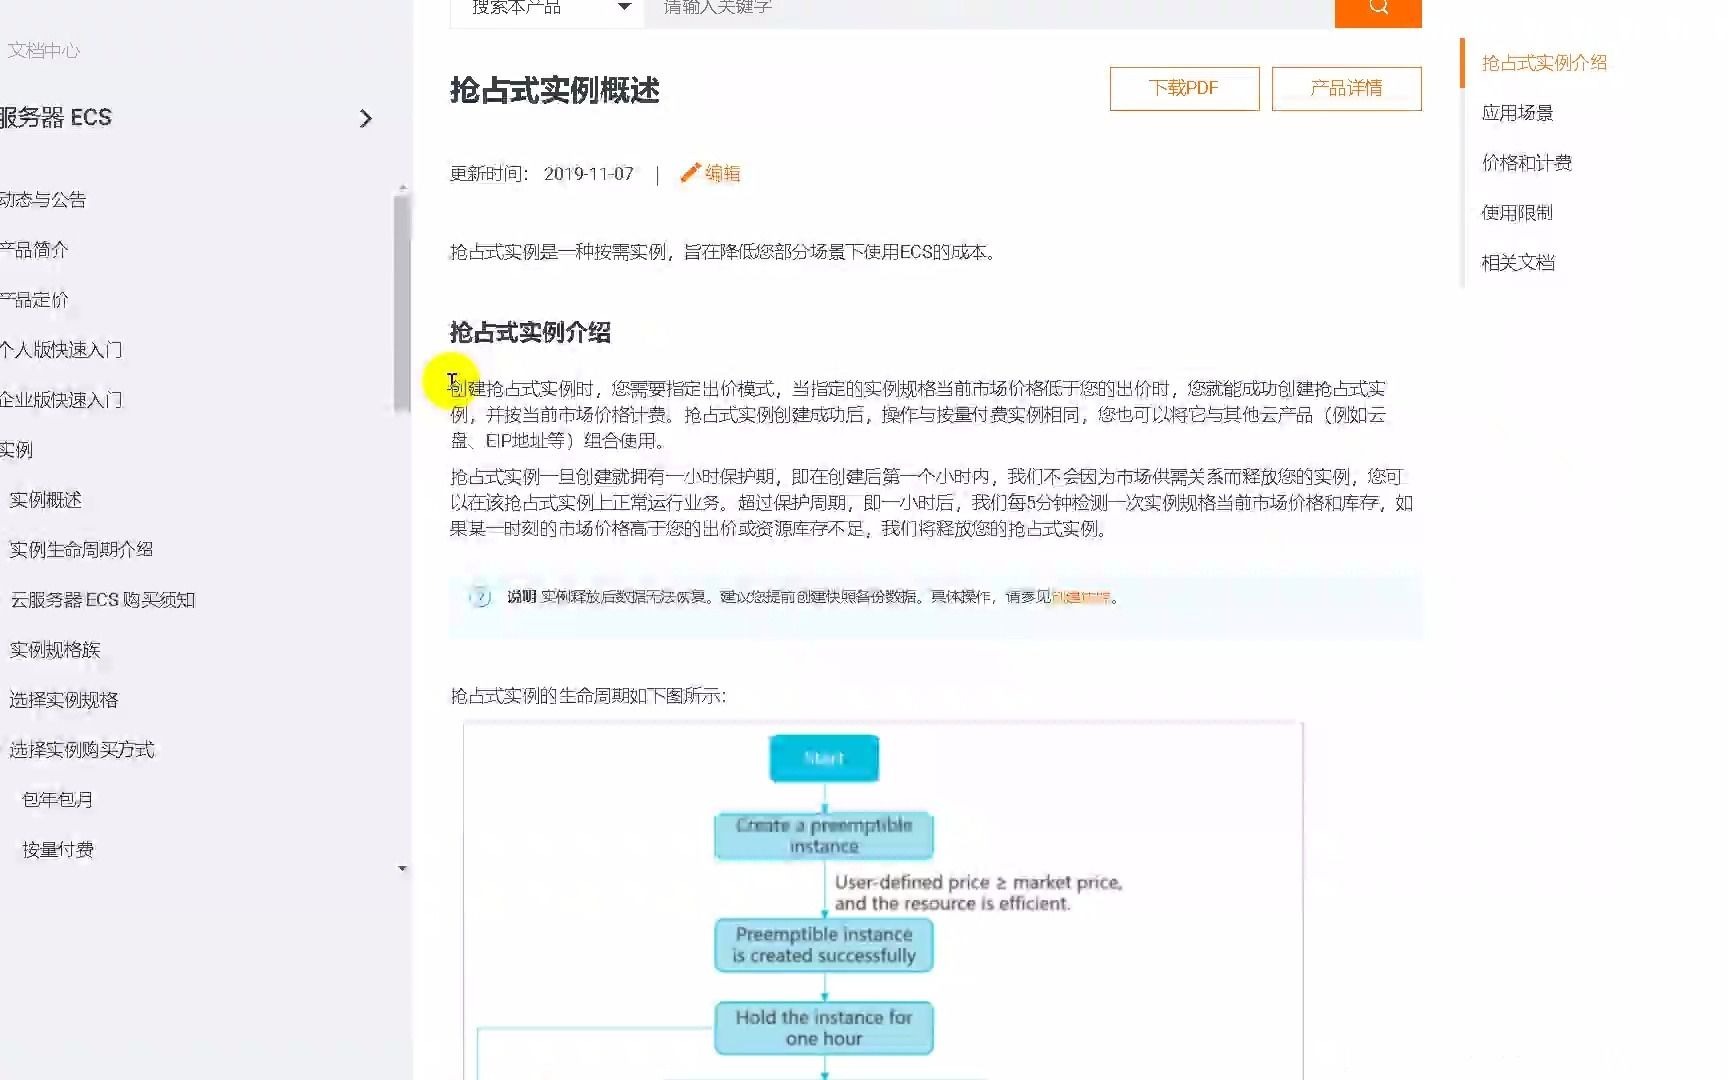Screen dimensions: 1728x1080
Task: Click the pencil edit icon beside 编辑
Action: (689, 173)
